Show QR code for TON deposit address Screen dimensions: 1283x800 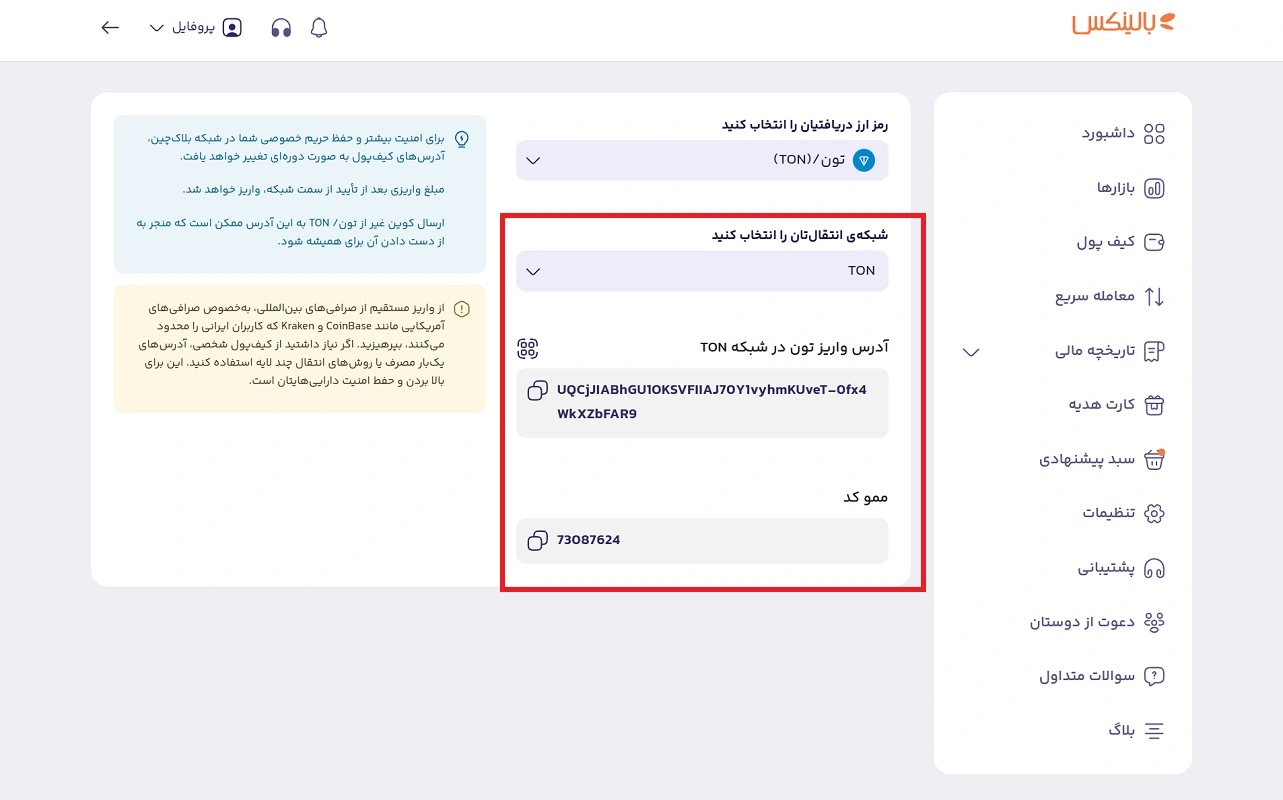coord(528,348)
